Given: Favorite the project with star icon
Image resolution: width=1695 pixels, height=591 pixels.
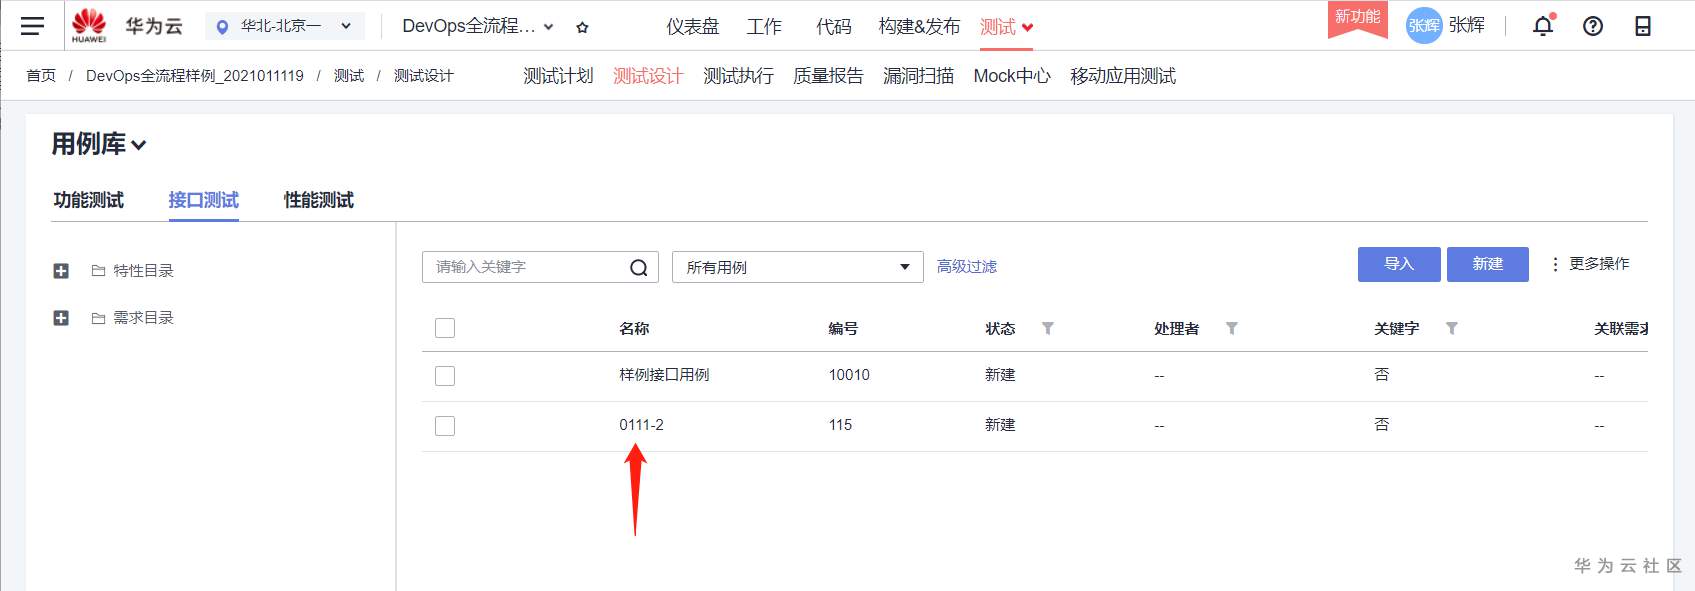Looking at the screenshot, I should 582,27.
